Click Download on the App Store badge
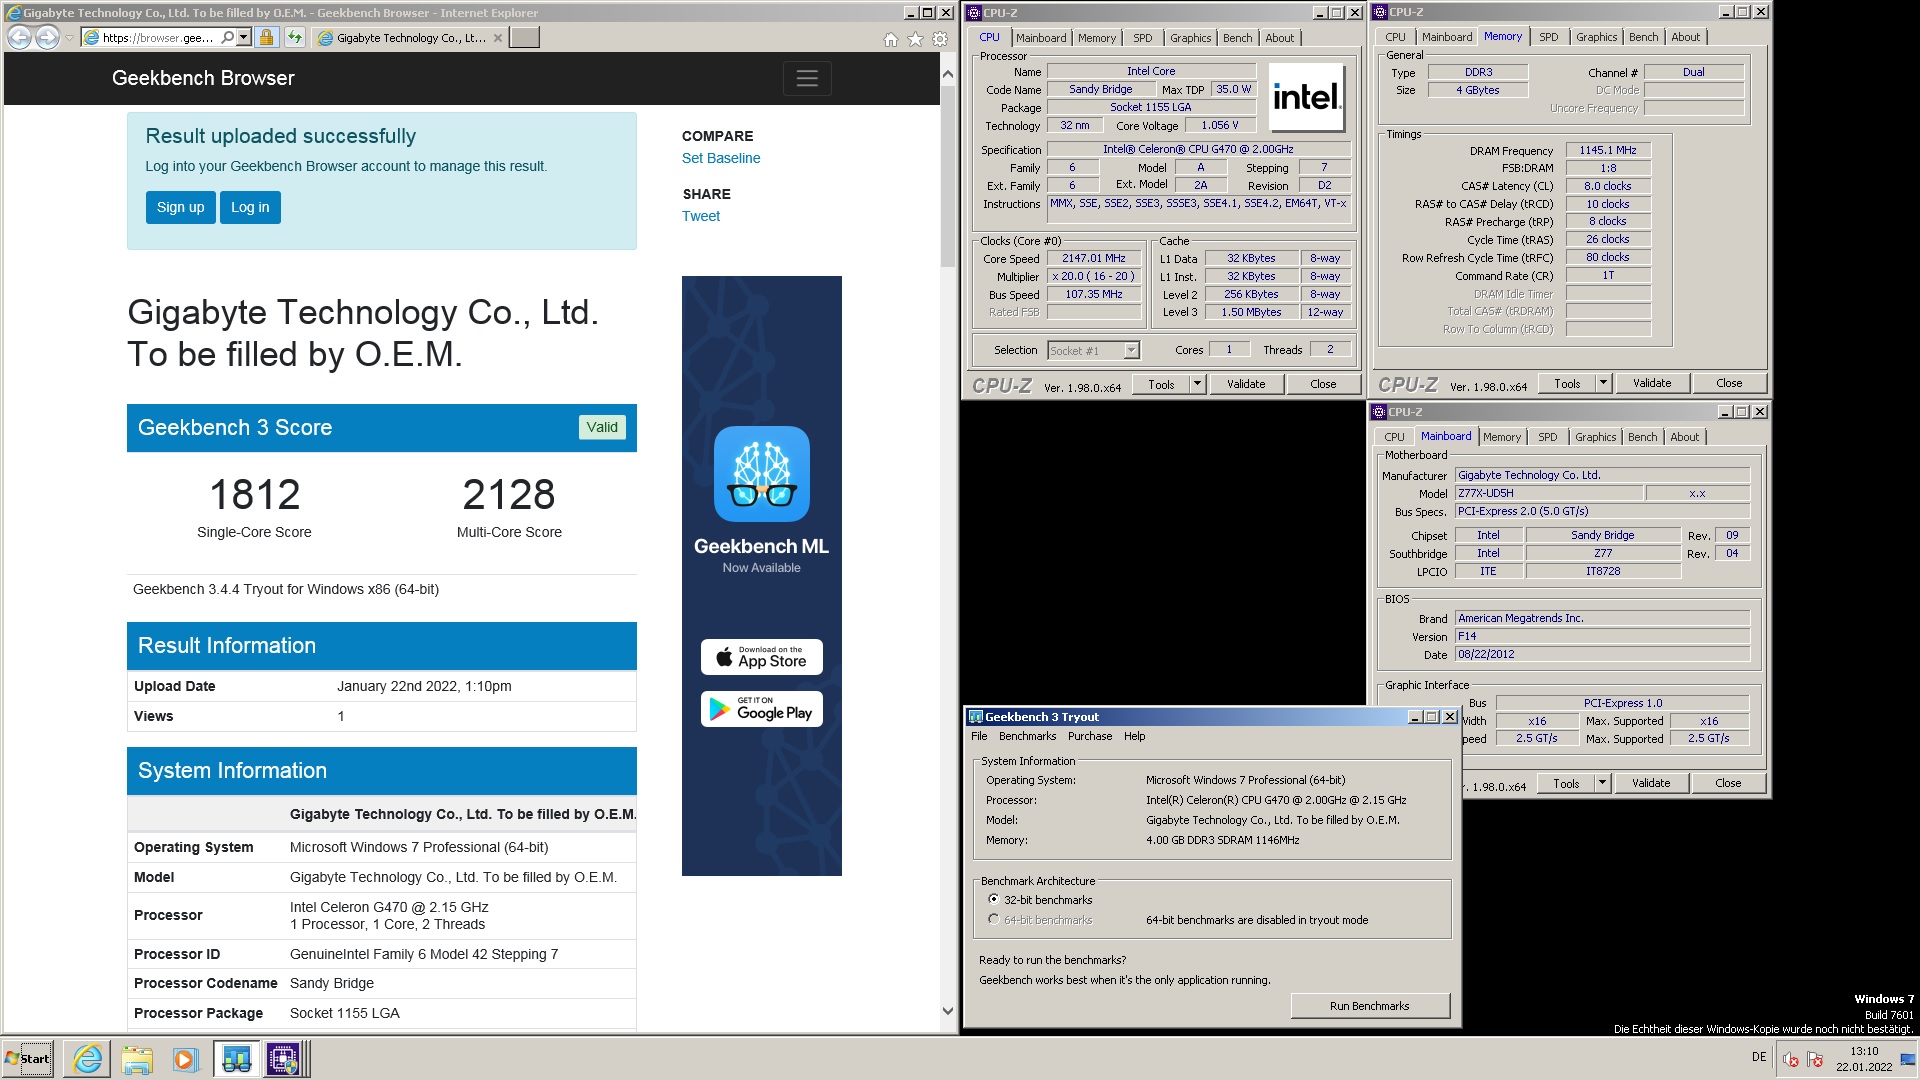 pos(762,657)
